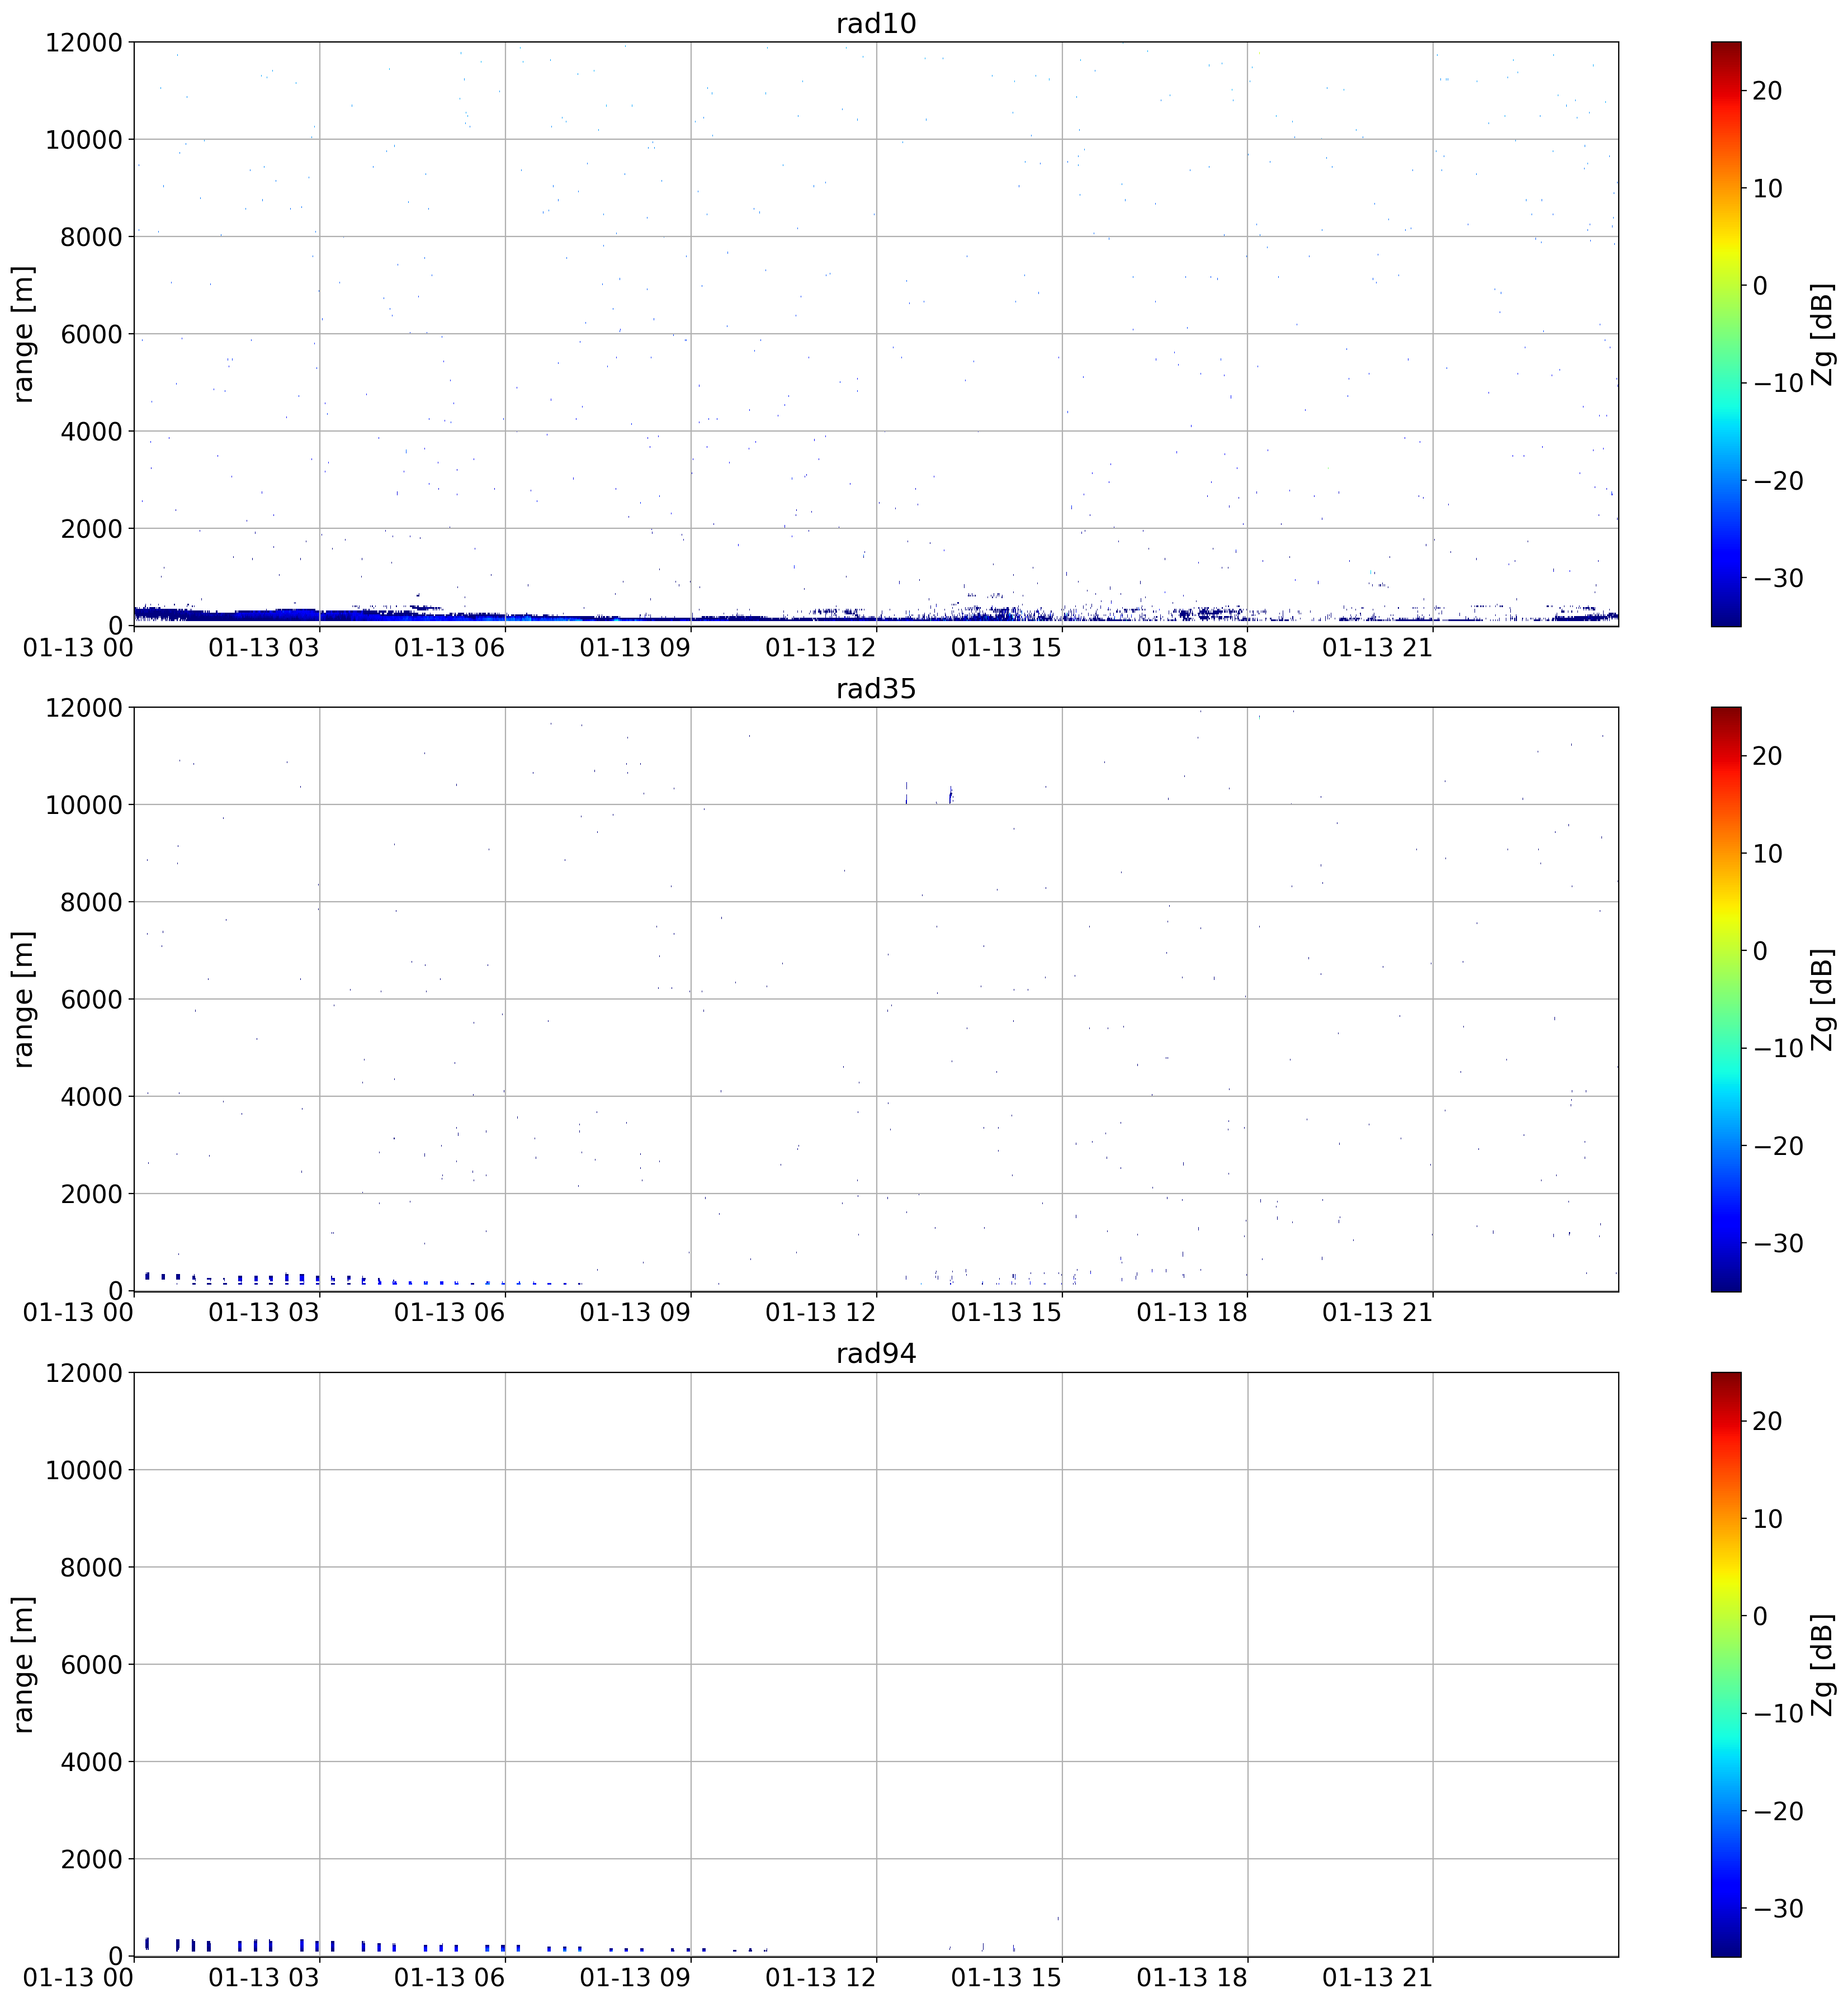Viewport: 1848px width, 2003px height.
Task: Click the rad10 plot colorbar
Action: pyautogui.click(x=1726, y=334)
